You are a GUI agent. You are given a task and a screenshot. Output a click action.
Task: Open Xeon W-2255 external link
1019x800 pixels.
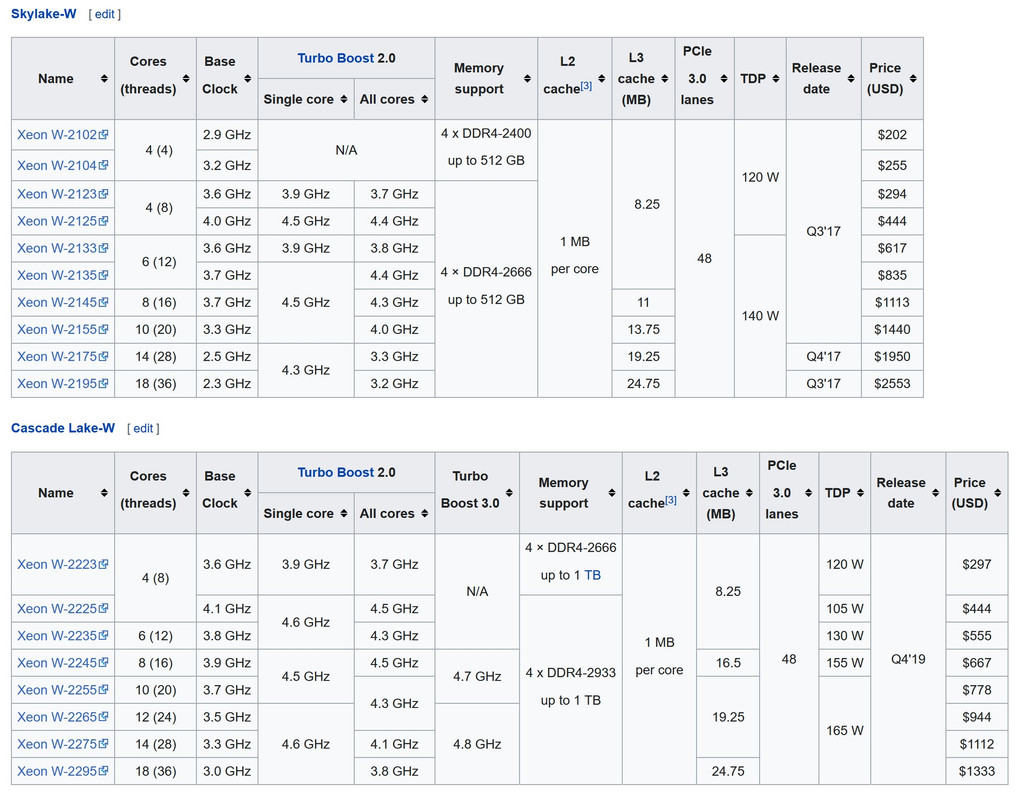click(x=62, y=690)
